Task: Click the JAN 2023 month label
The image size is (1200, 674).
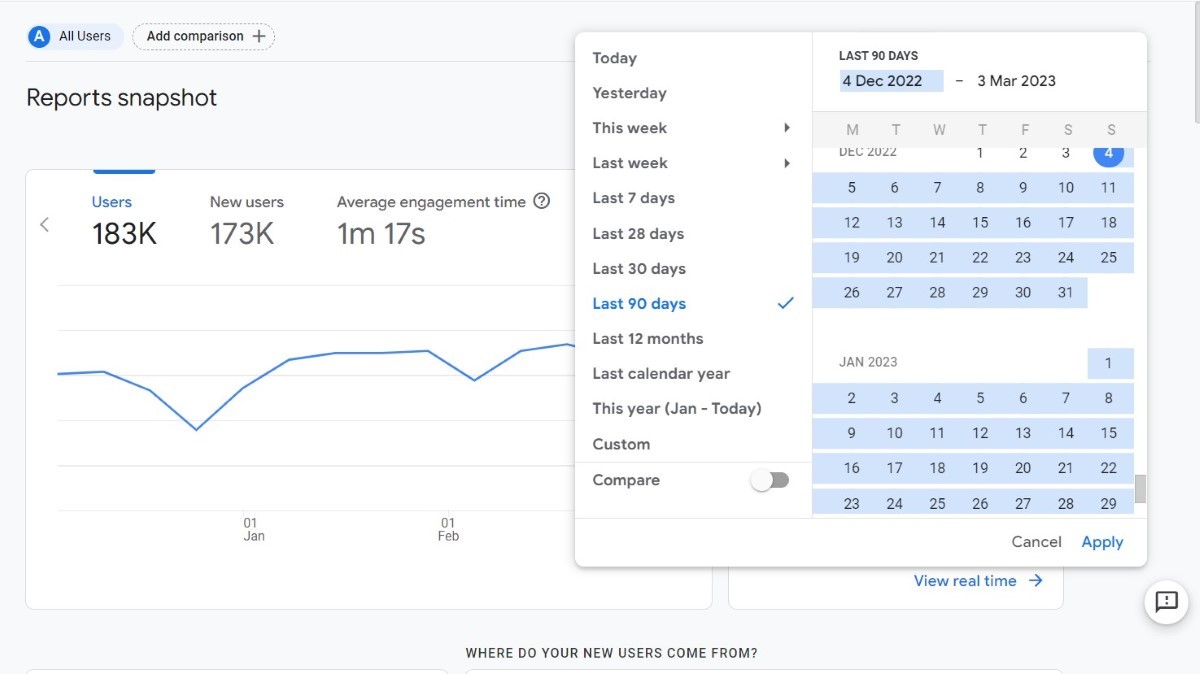Action: click(868, 362)
